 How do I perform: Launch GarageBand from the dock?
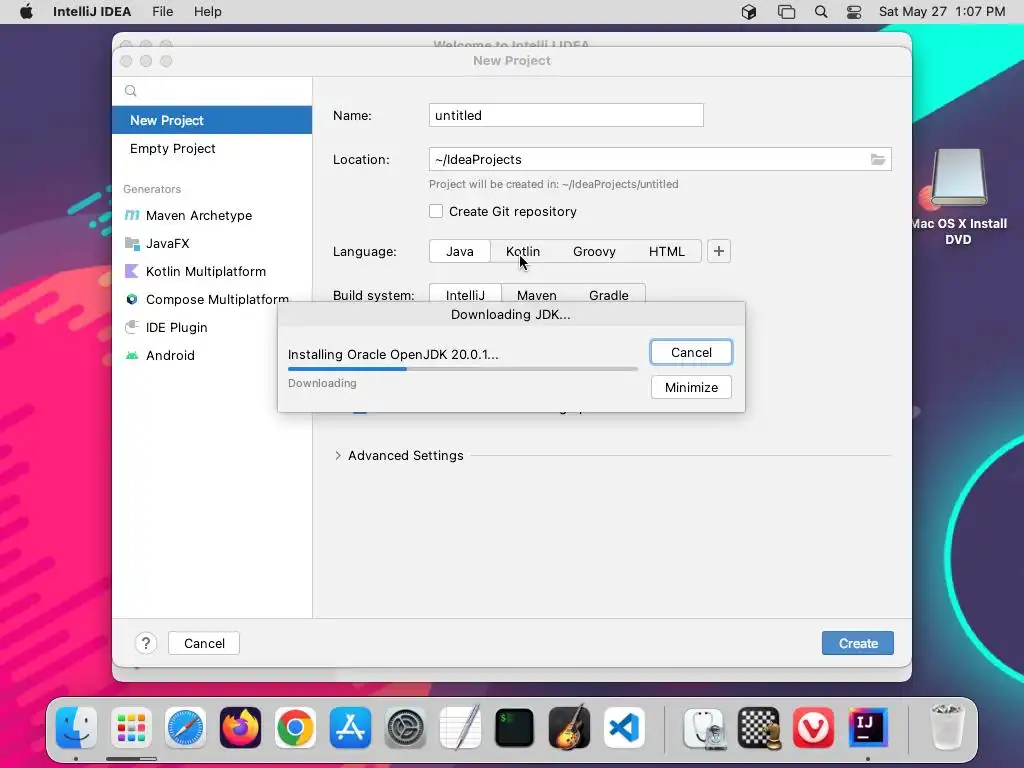pos(569,728)
